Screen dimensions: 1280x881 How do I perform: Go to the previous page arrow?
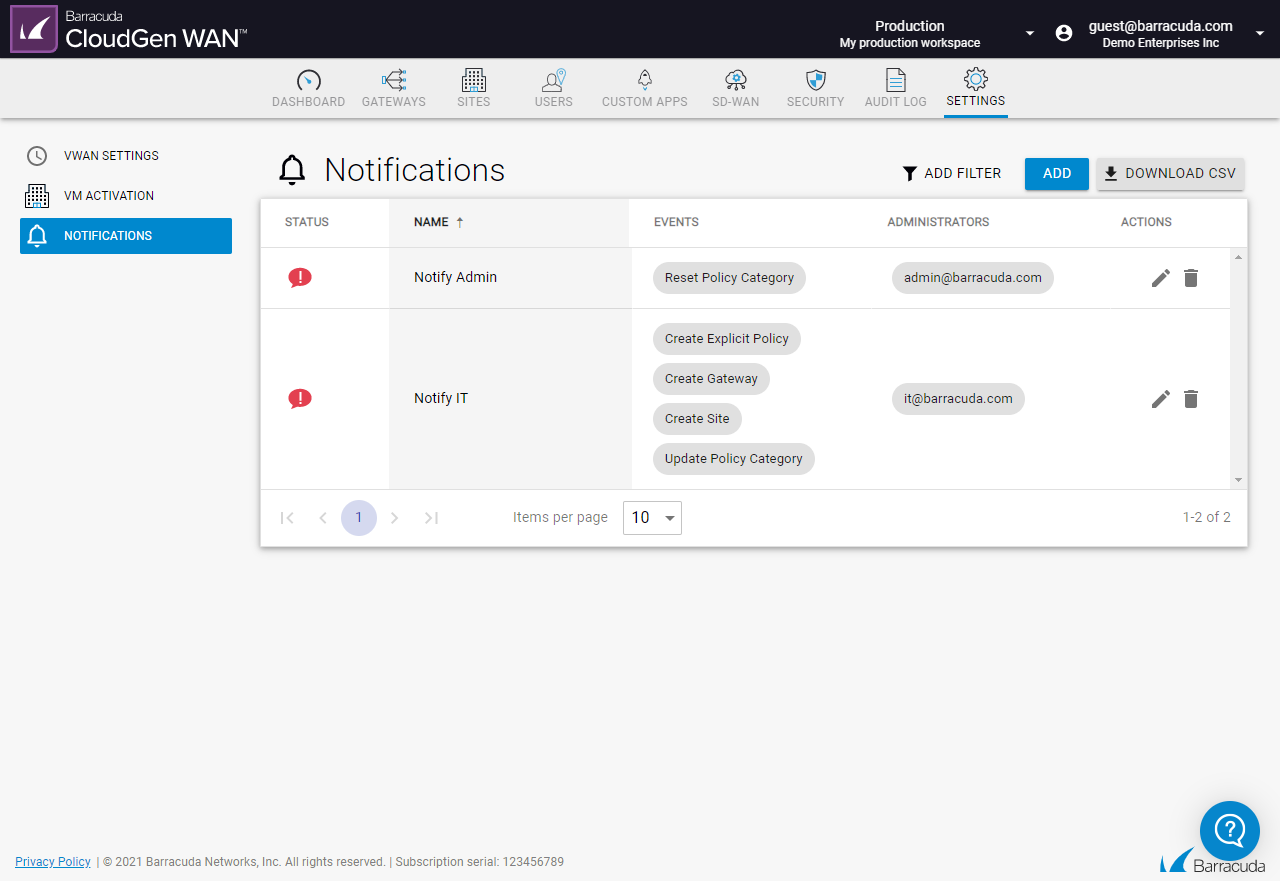pyautogui.click(x=323, y=518)
